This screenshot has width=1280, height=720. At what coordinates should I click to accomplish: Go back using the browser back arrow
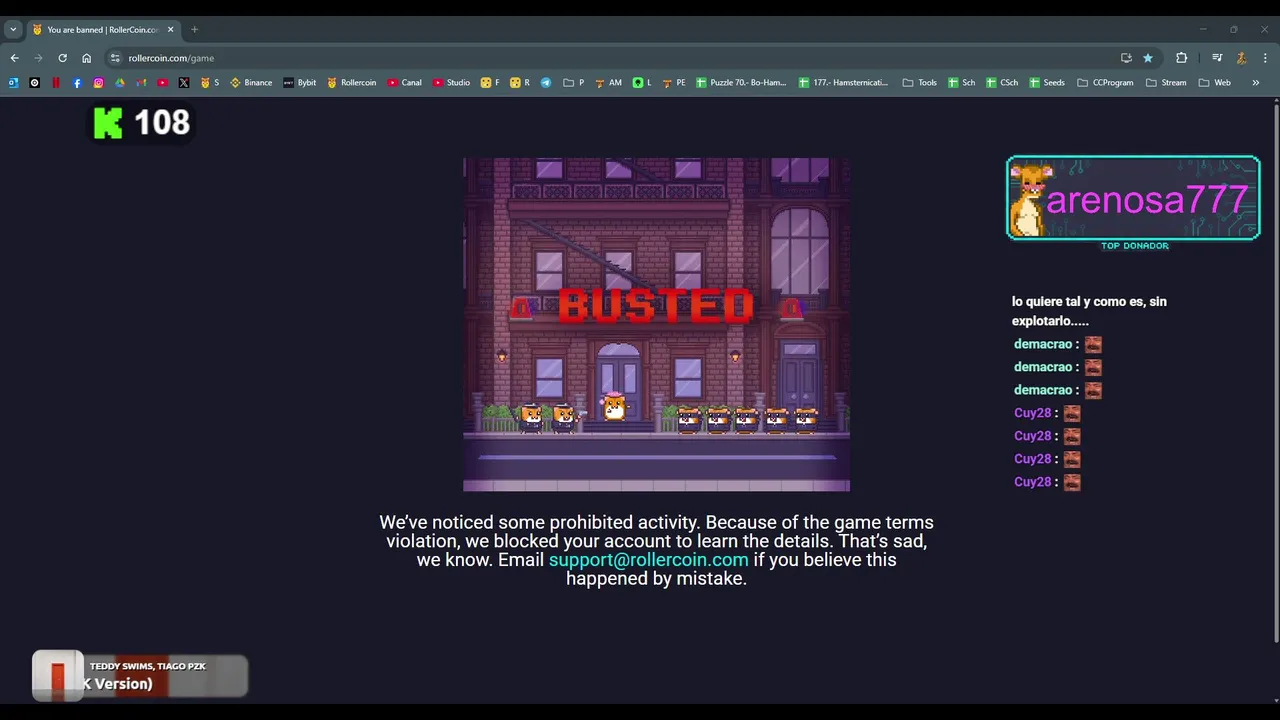pyautogui.click(x=14, y=58)
